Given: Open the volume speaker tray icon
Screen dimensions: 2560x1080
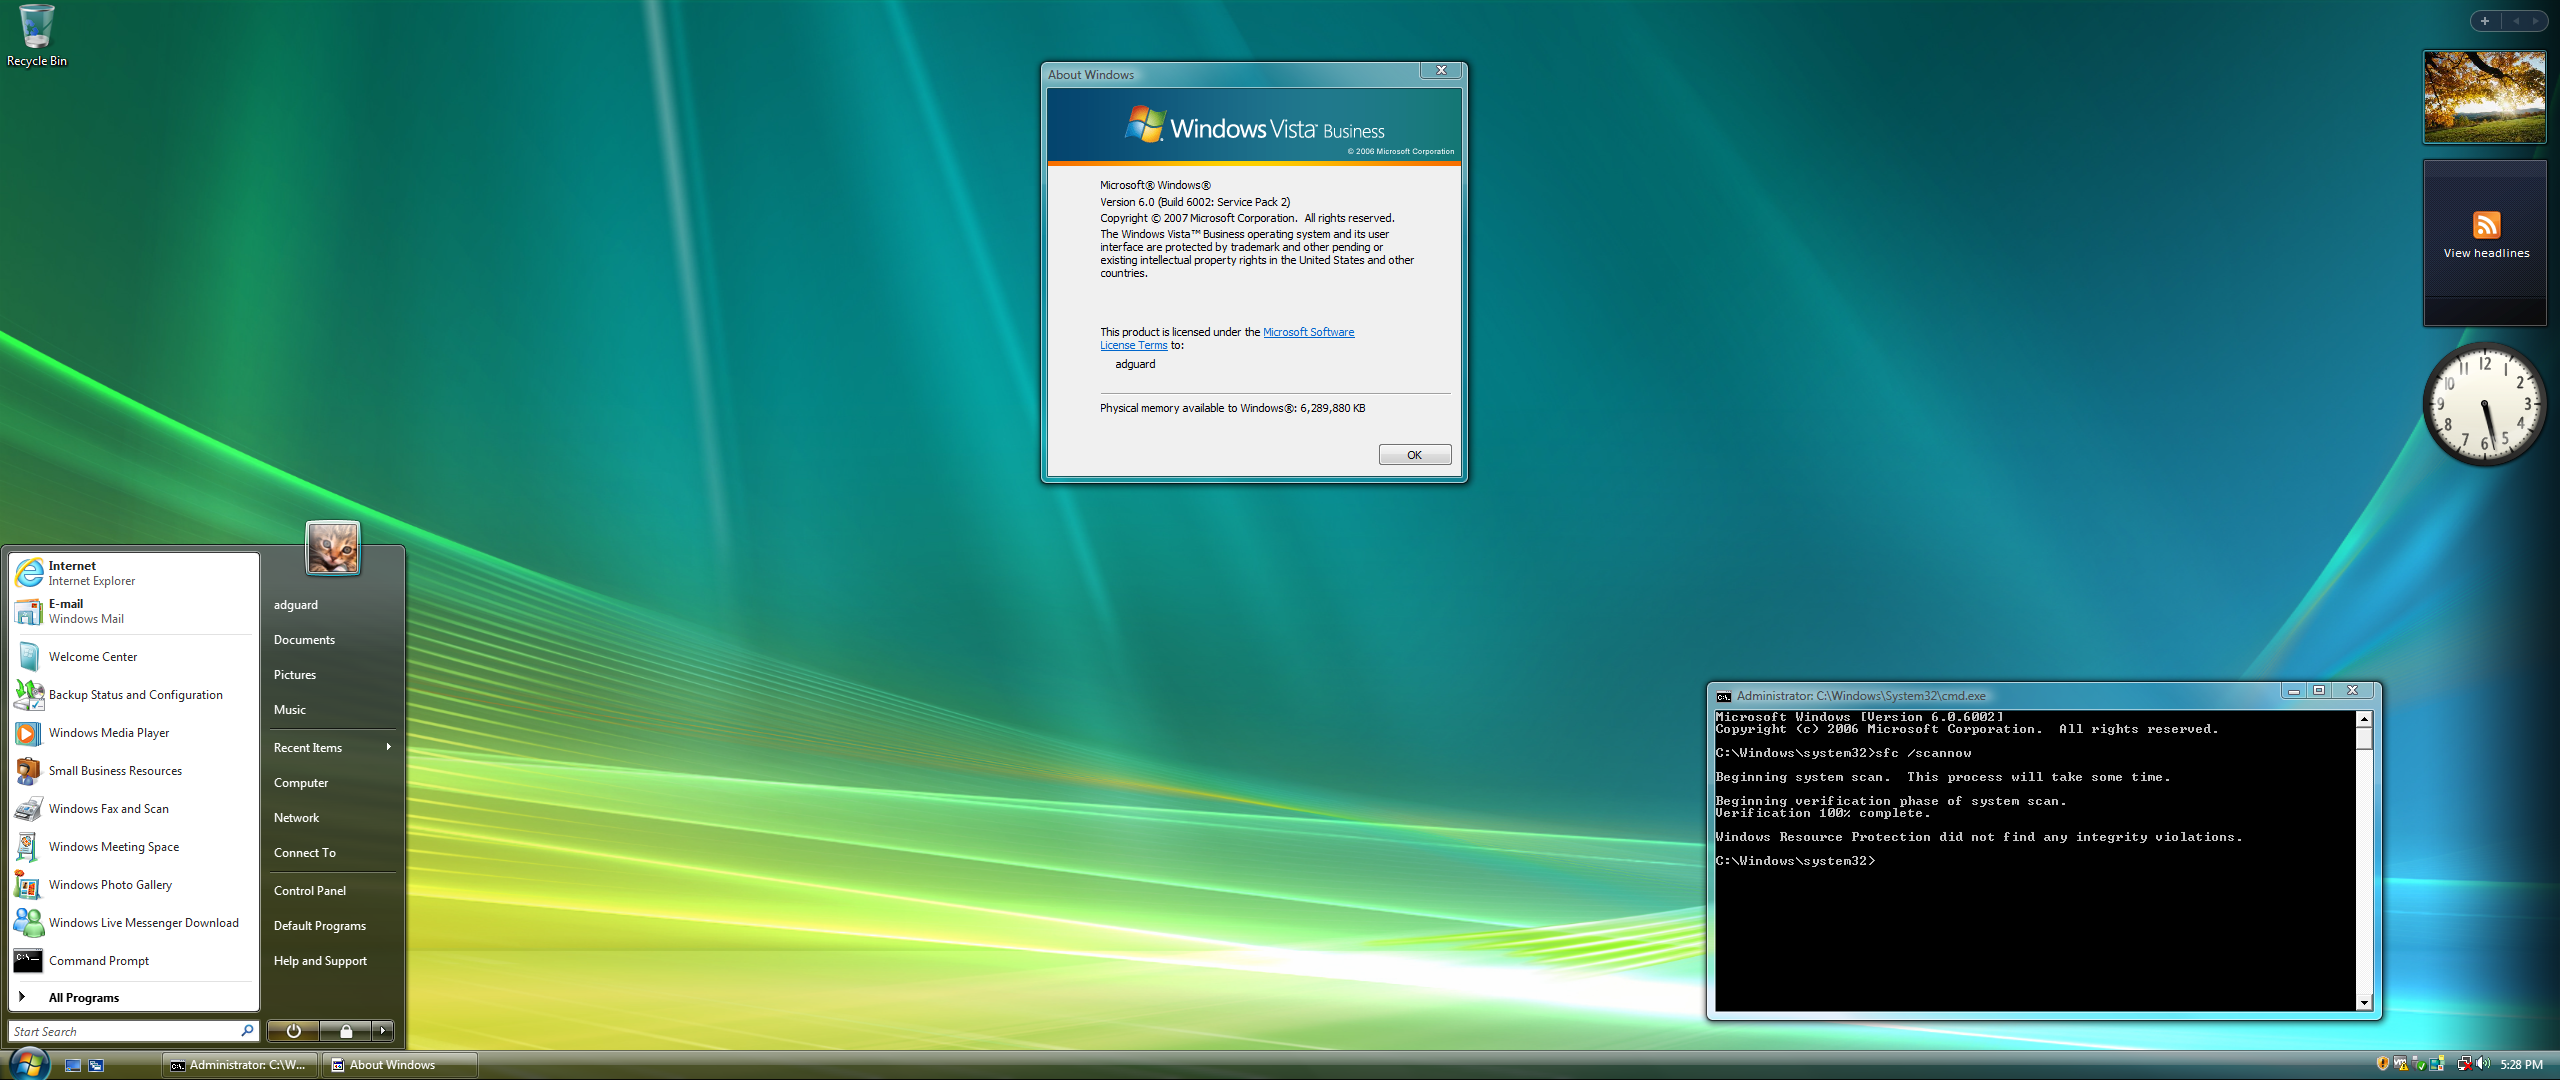Looking at the screenshot, I should point(2483,1064).
